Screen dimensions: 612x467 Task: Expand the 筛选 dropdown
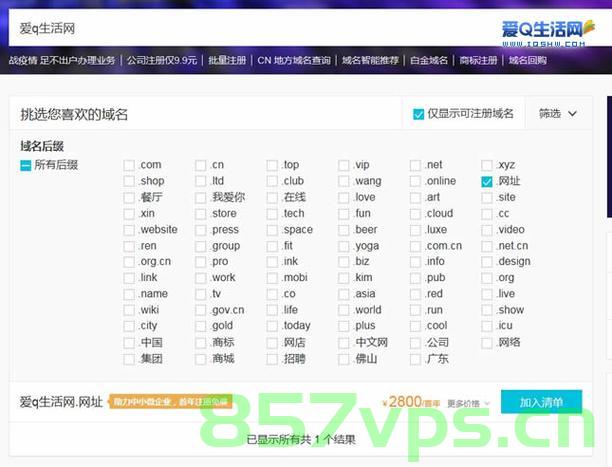click(x=558, y=114)
